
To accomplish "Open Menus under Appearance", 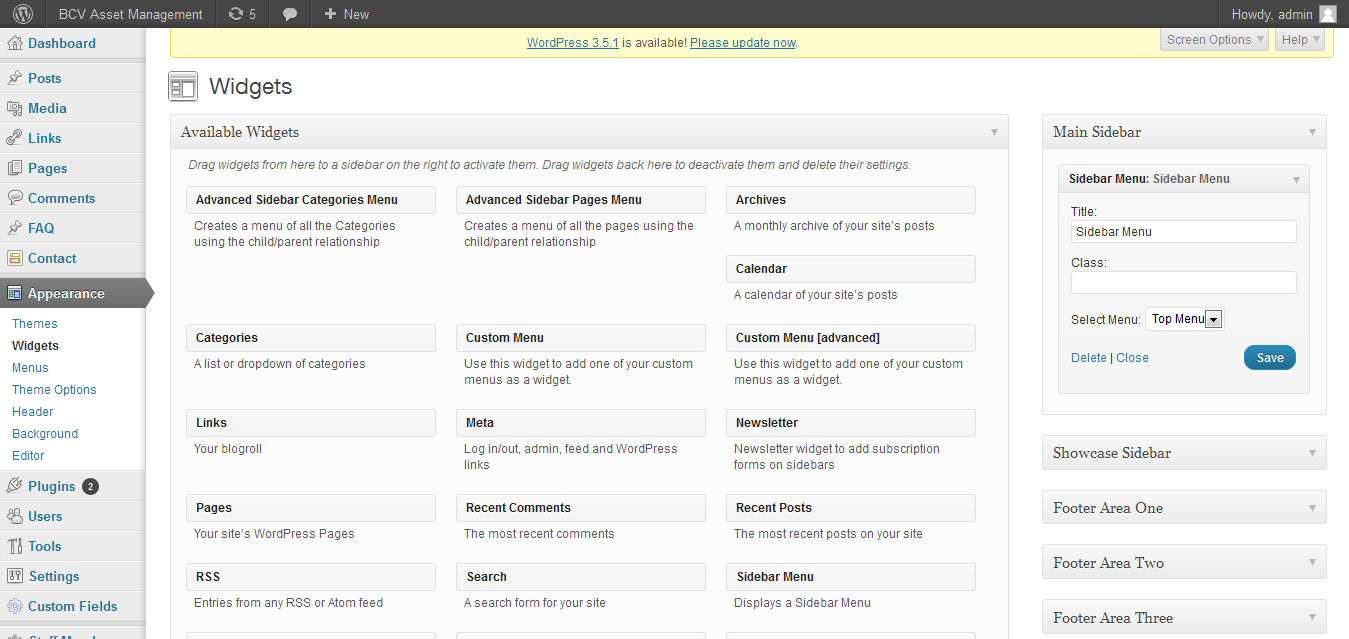I will [30, 368].
